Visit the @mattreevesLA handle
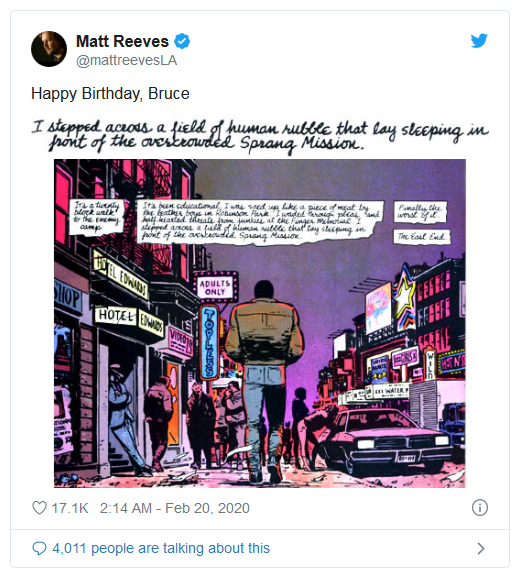The width and height of the screenshot is (519, 578). [x=126, y=60]
